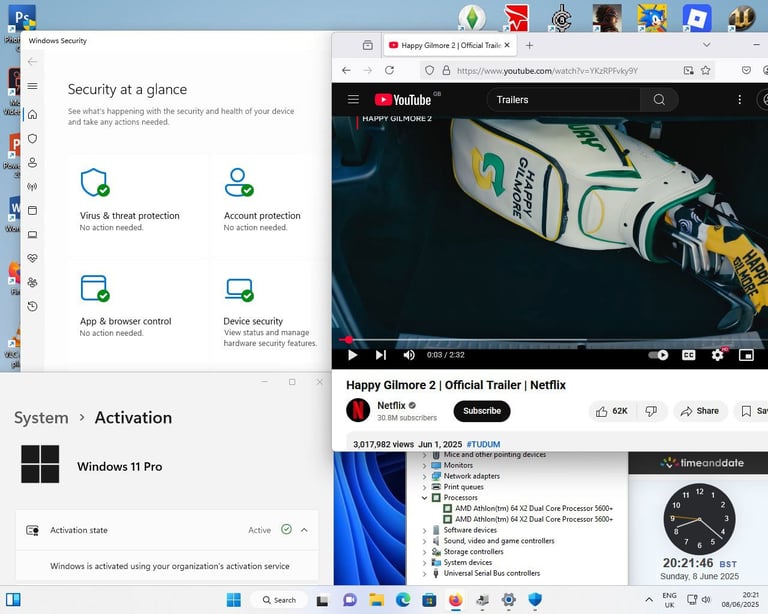The image size is (768, 614).
Task: Click YouTube search magnifier button
Action: tap(659, 99)
